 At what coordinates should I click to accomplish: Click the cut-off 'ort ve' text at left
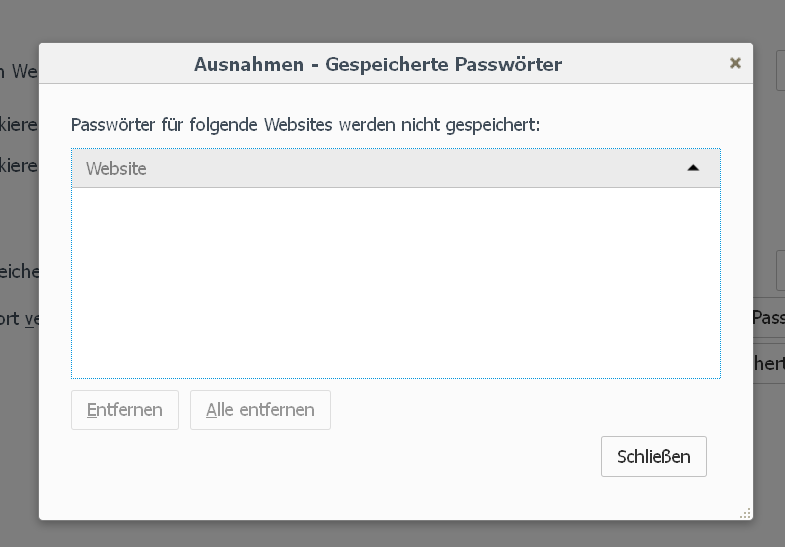pos(19,318)
